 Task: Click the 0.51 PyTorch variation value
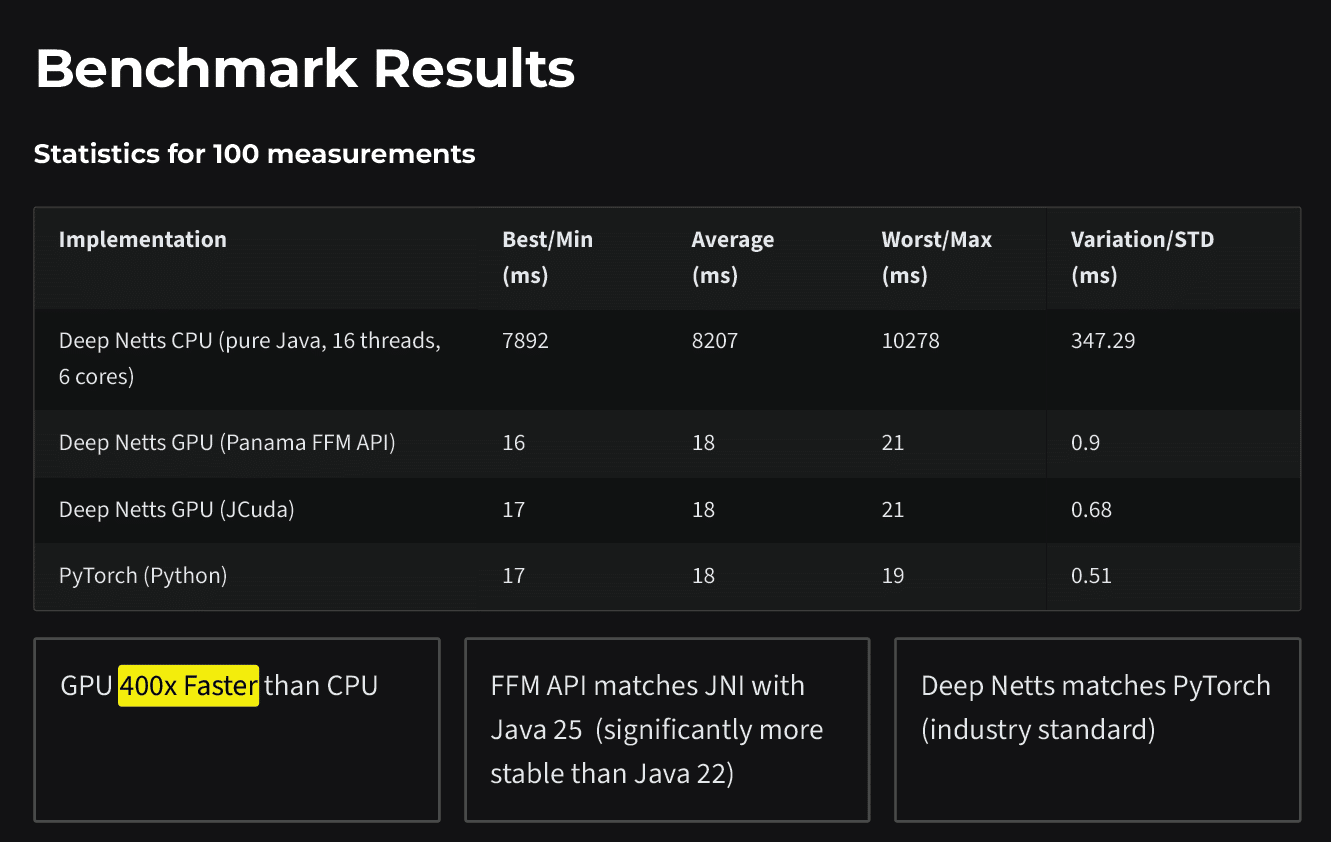coord(1091,576)
